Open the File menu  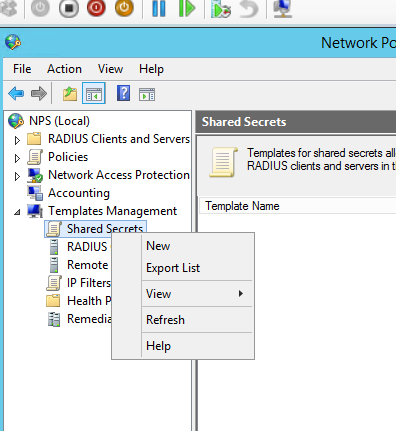[x=22, y=69]
